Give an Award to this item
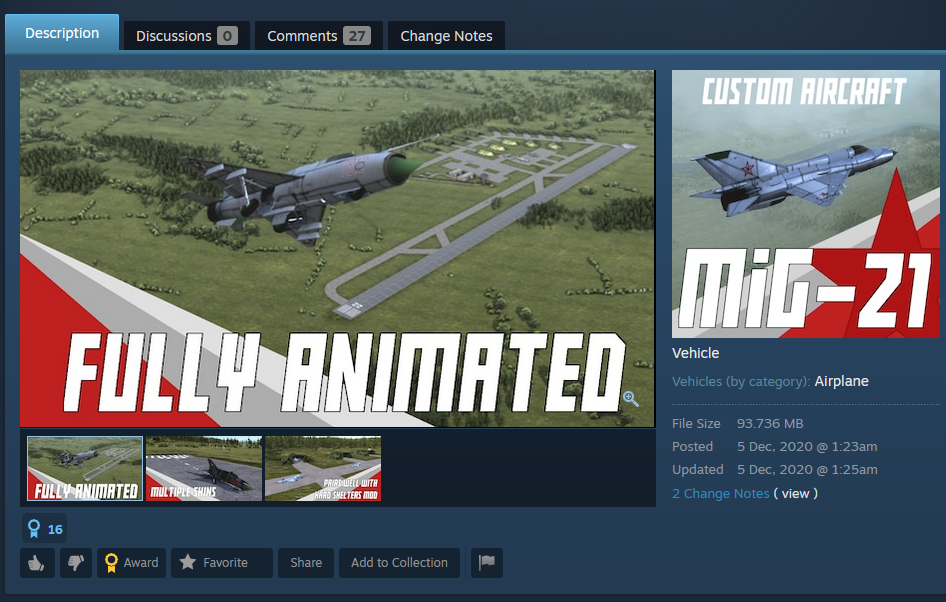 [x=132, y=563]
